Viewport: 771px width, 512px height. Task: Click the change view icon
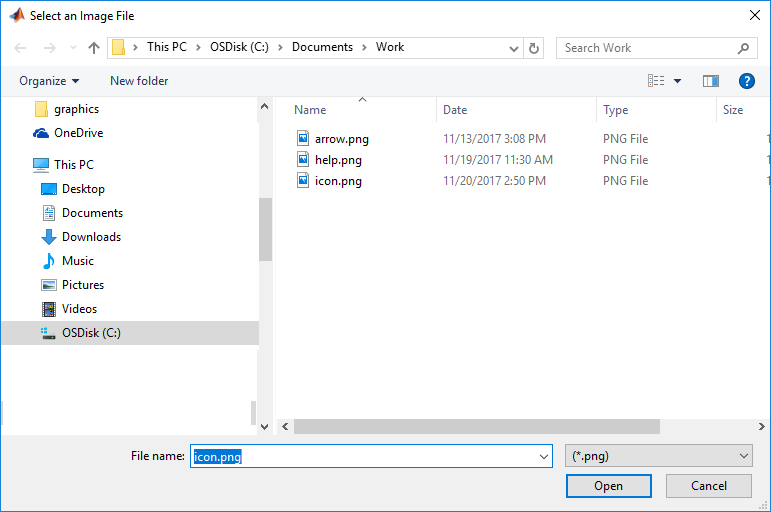coord(656,81)
